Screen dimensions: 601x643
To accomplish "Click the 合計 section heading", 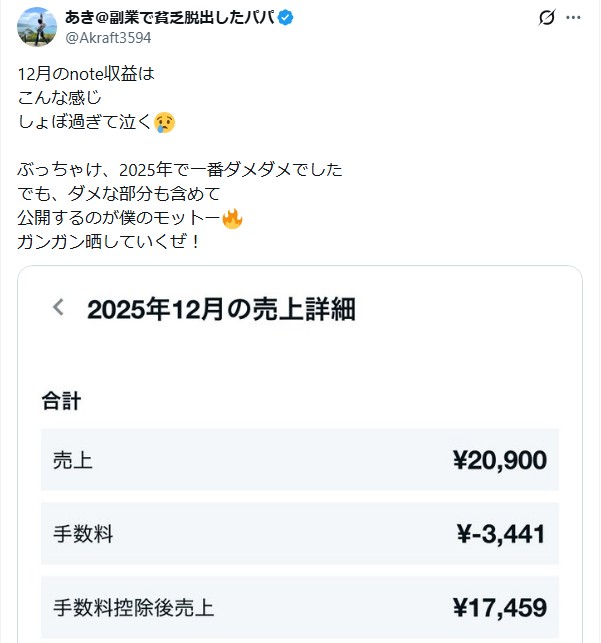I will click(x=61, y=401).
